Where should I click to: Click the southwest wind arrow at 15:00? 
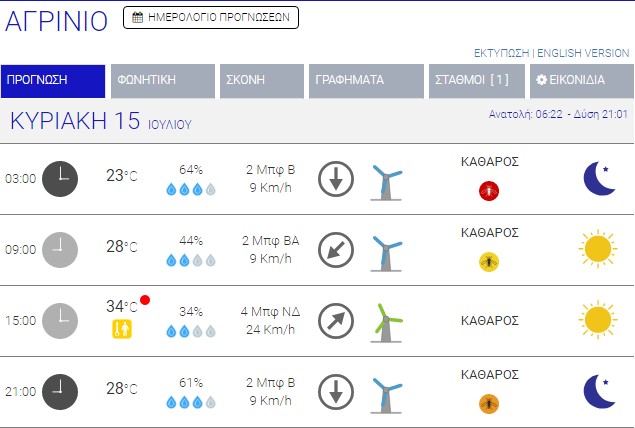336,321
